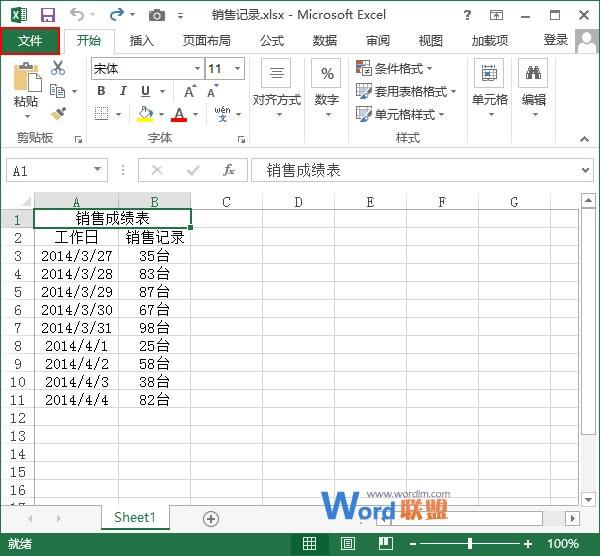This screenshot has height=556, width=600.
Task: Switch to the 数据 Data tab
Action: point(325,41)
